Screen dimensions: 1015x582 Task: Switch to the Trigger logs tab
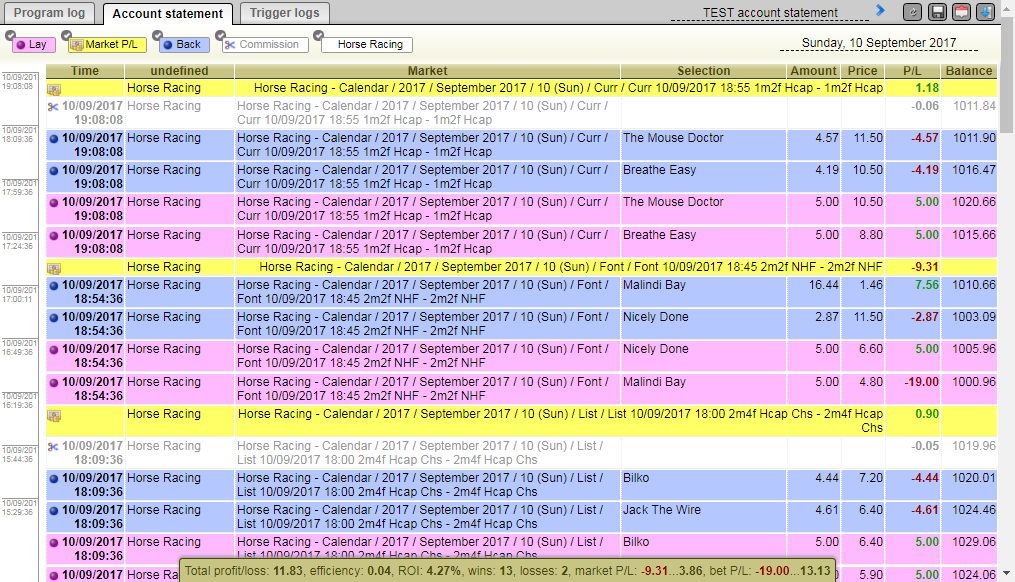pyautogui.click(x=285, y=13)
